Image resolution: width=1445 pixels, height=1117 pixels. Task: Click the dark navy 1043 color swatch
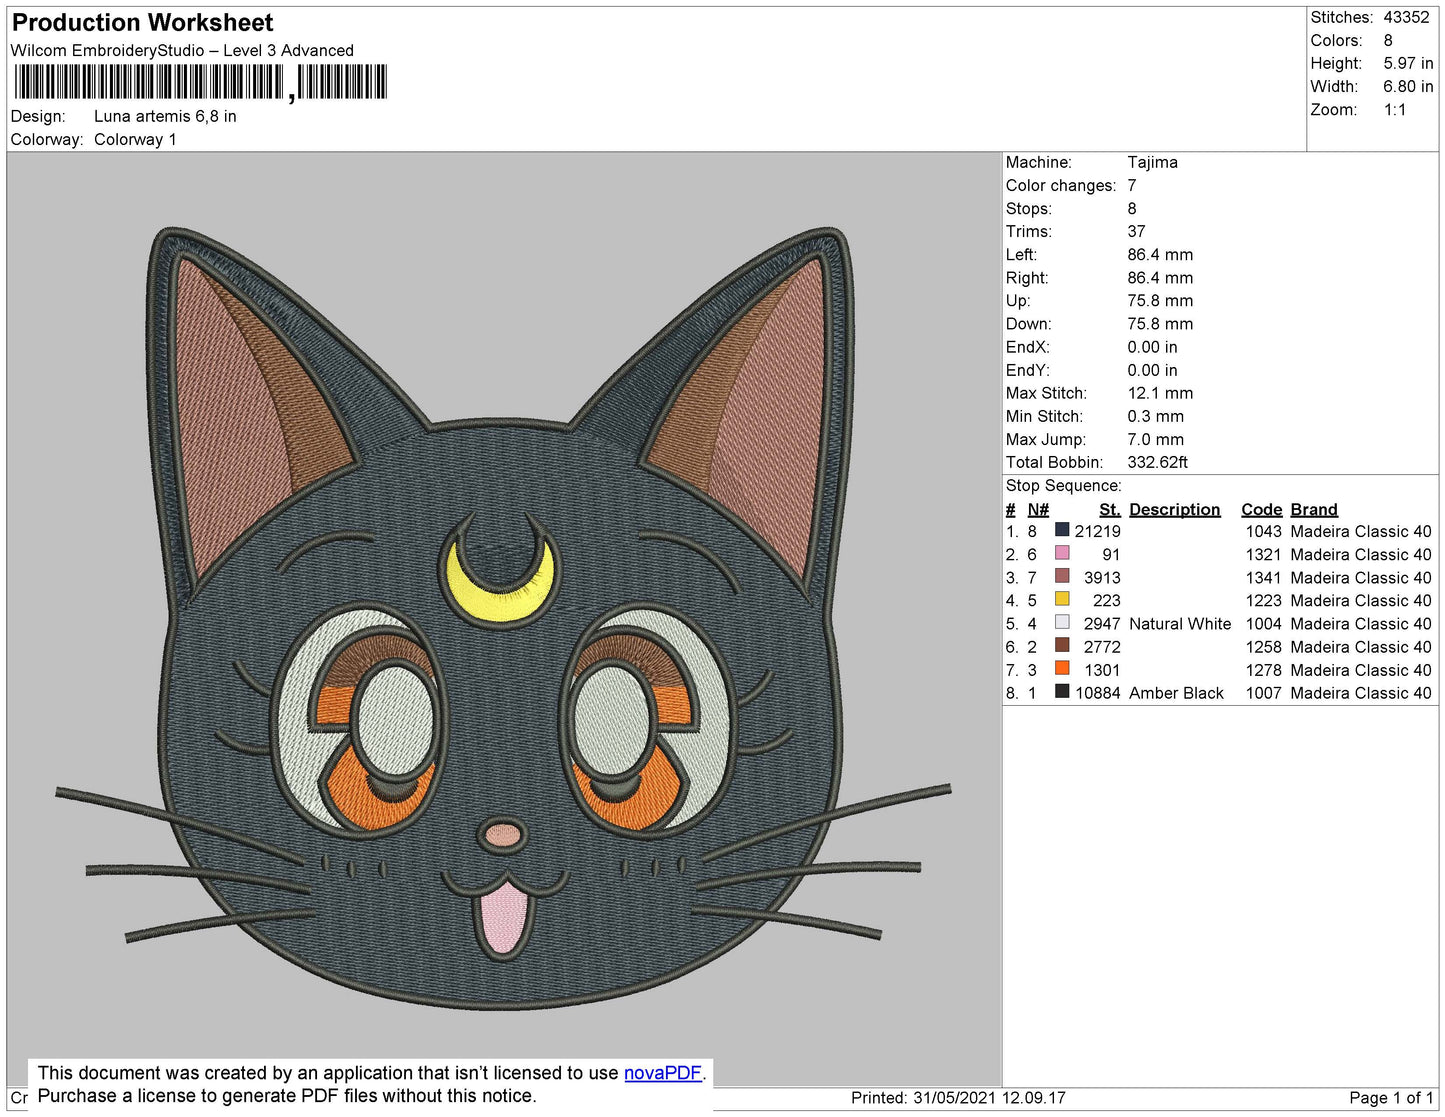1062,530
